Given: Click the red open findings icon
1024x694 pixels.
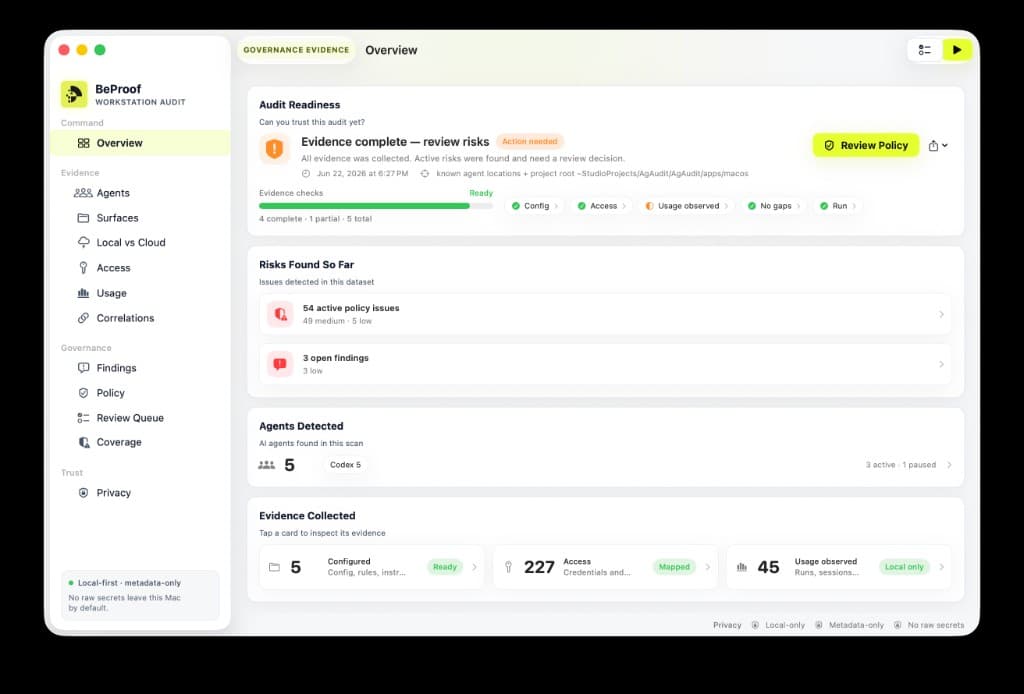Looking at the screenshot, I should [x=280, y=364].
